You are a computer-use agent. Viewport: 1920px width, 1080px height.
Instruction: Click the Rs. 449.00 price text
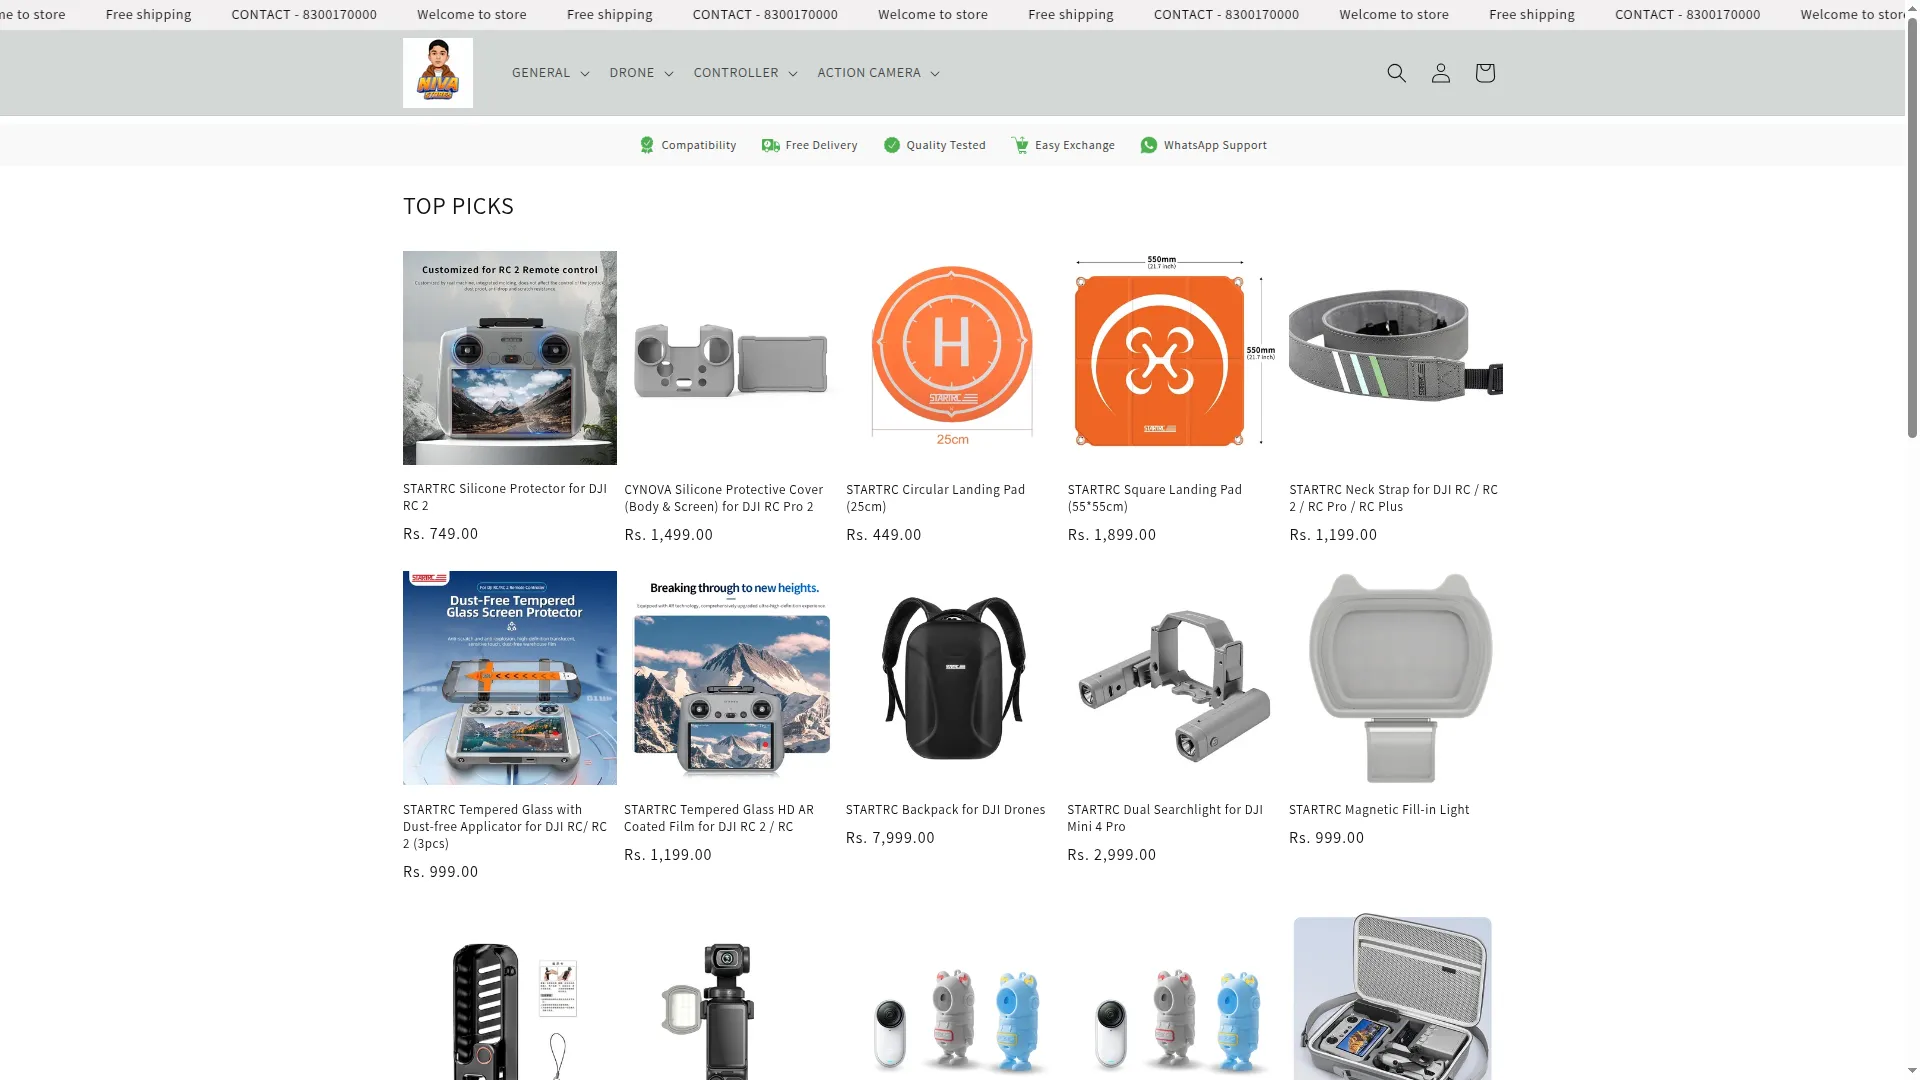(x=884, y=535)
